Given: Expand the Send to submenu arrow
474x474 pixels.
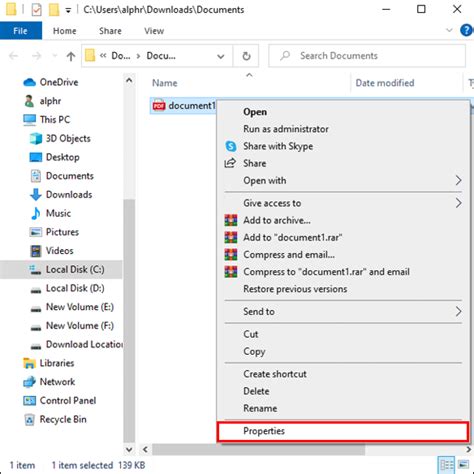Looking at the screenshot, I should (x=459, y=312).
